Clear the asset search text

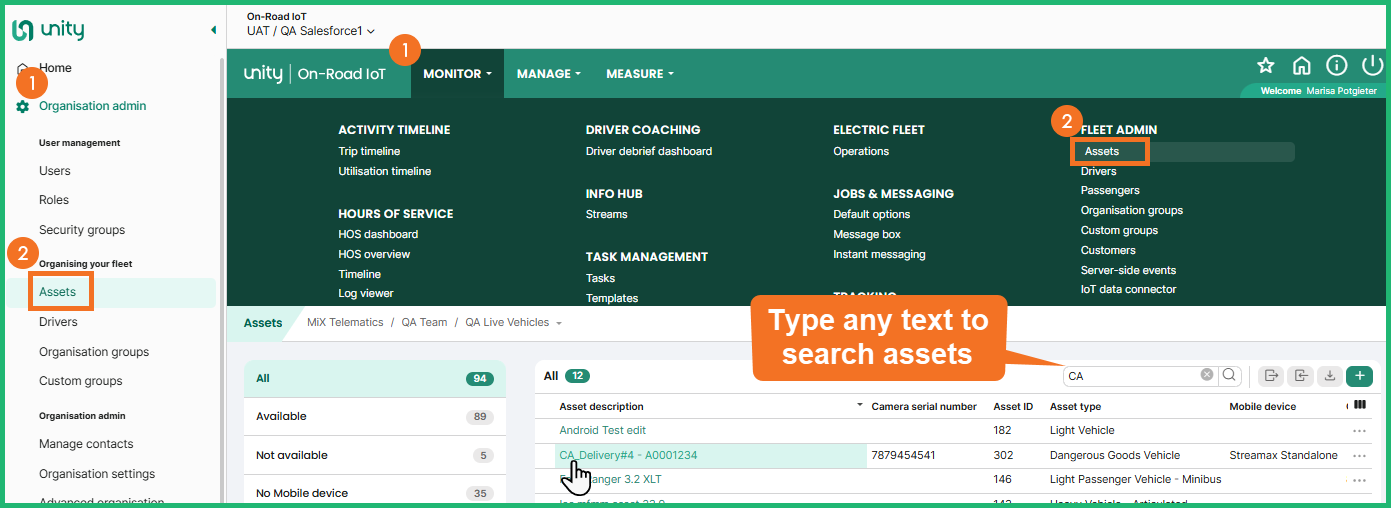click(x=1207, y=375)
